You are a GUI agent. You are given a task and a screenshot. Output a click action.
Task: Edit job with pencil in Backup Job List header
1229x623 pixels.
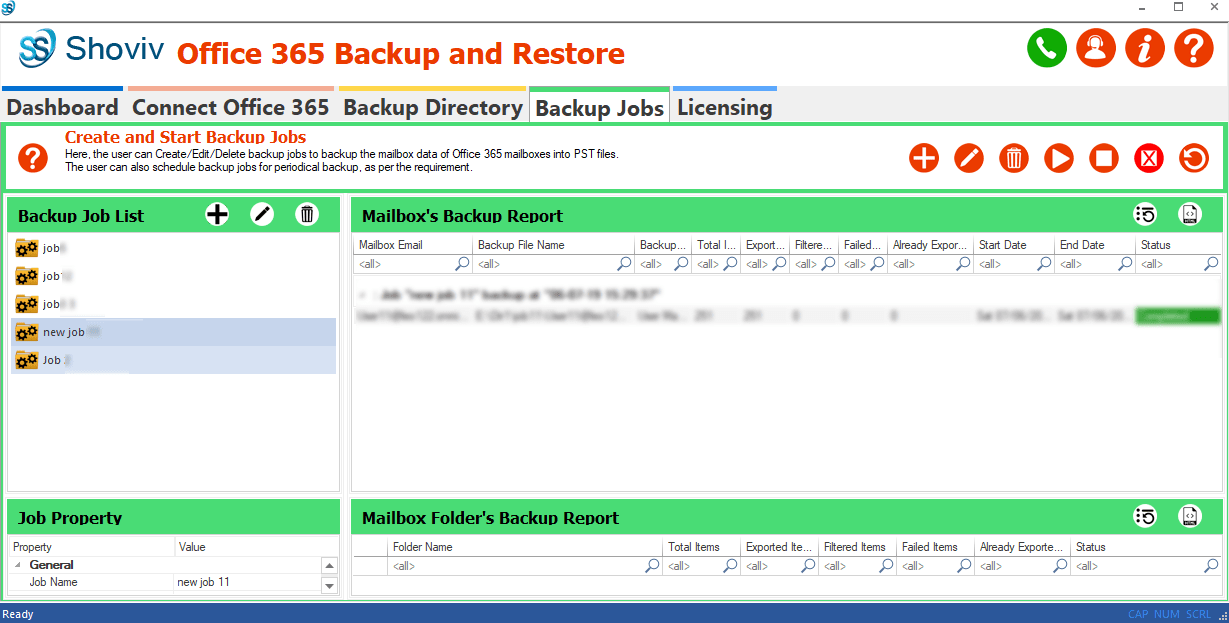pyautogui.click(x=262, y=214)
